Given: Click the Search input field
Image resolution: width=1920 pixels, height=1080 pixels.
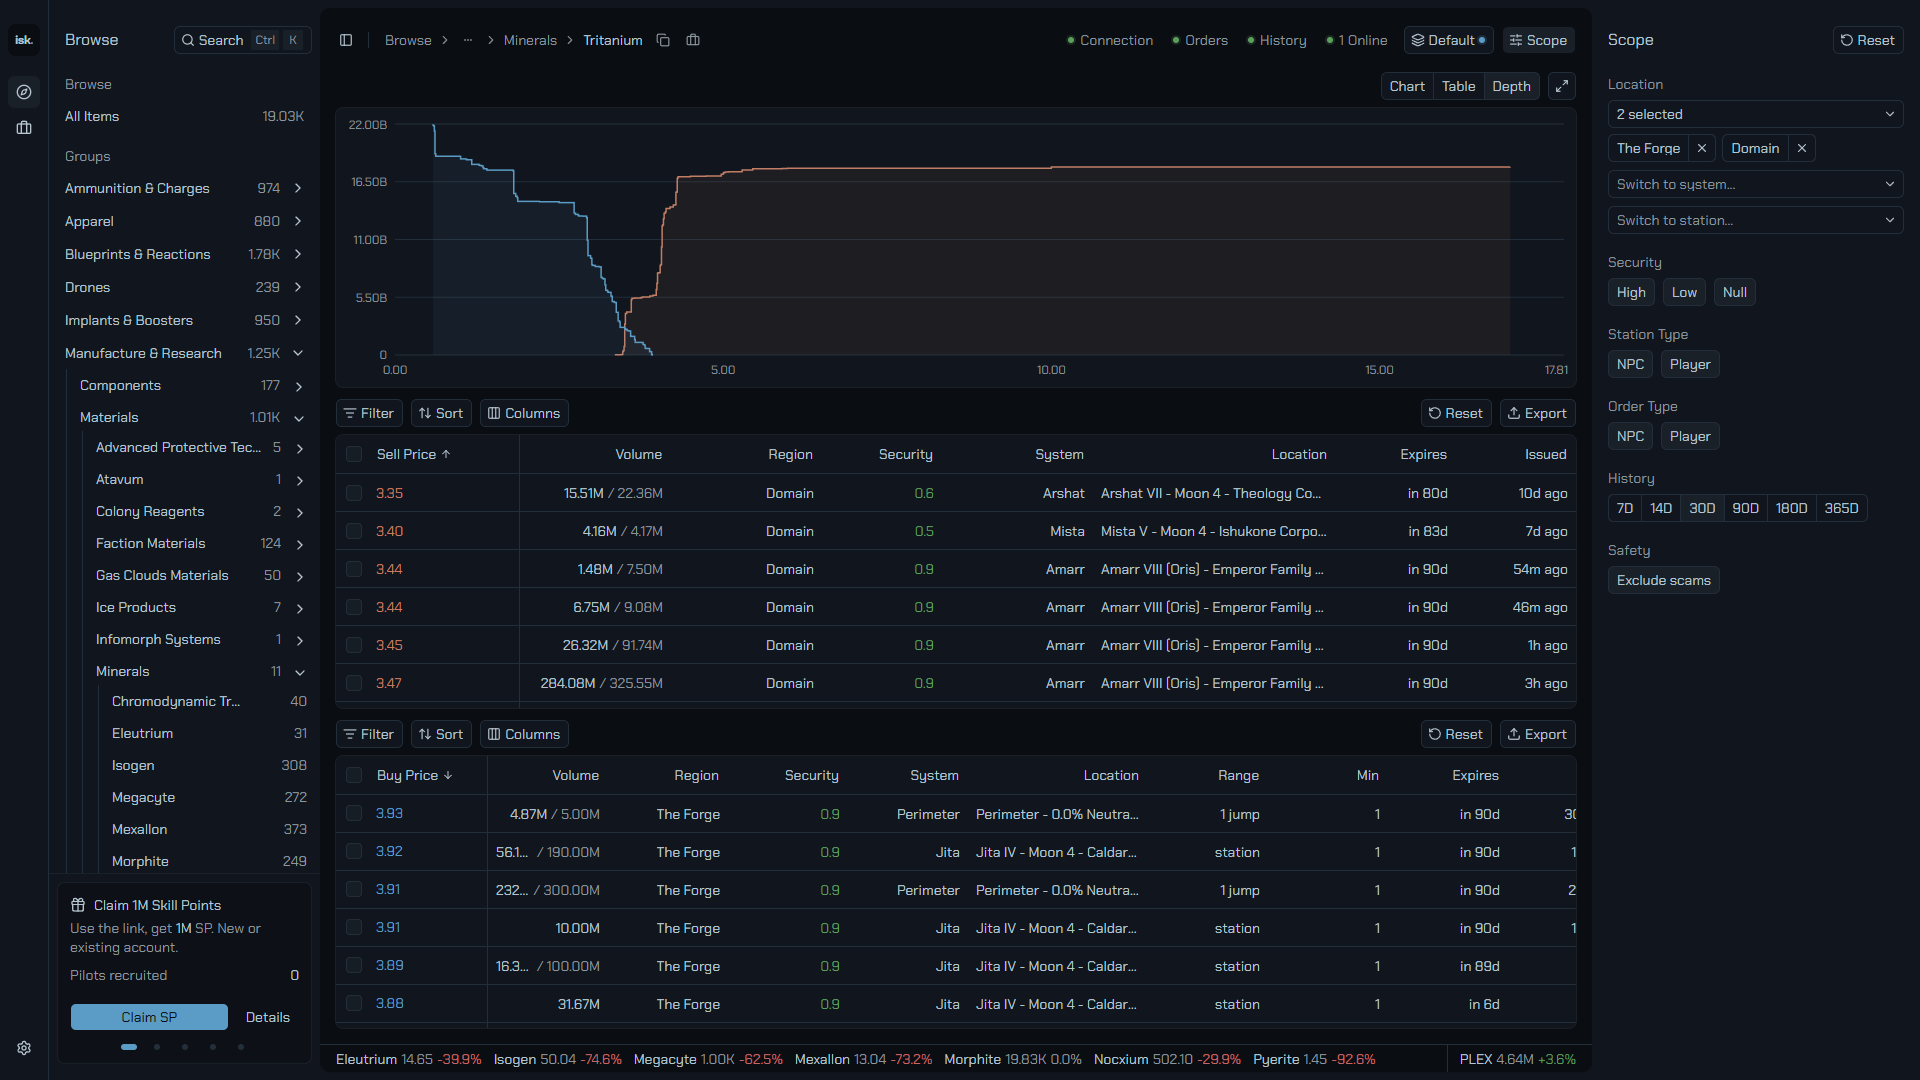Looking at the screenshot, I should point(243,40).
